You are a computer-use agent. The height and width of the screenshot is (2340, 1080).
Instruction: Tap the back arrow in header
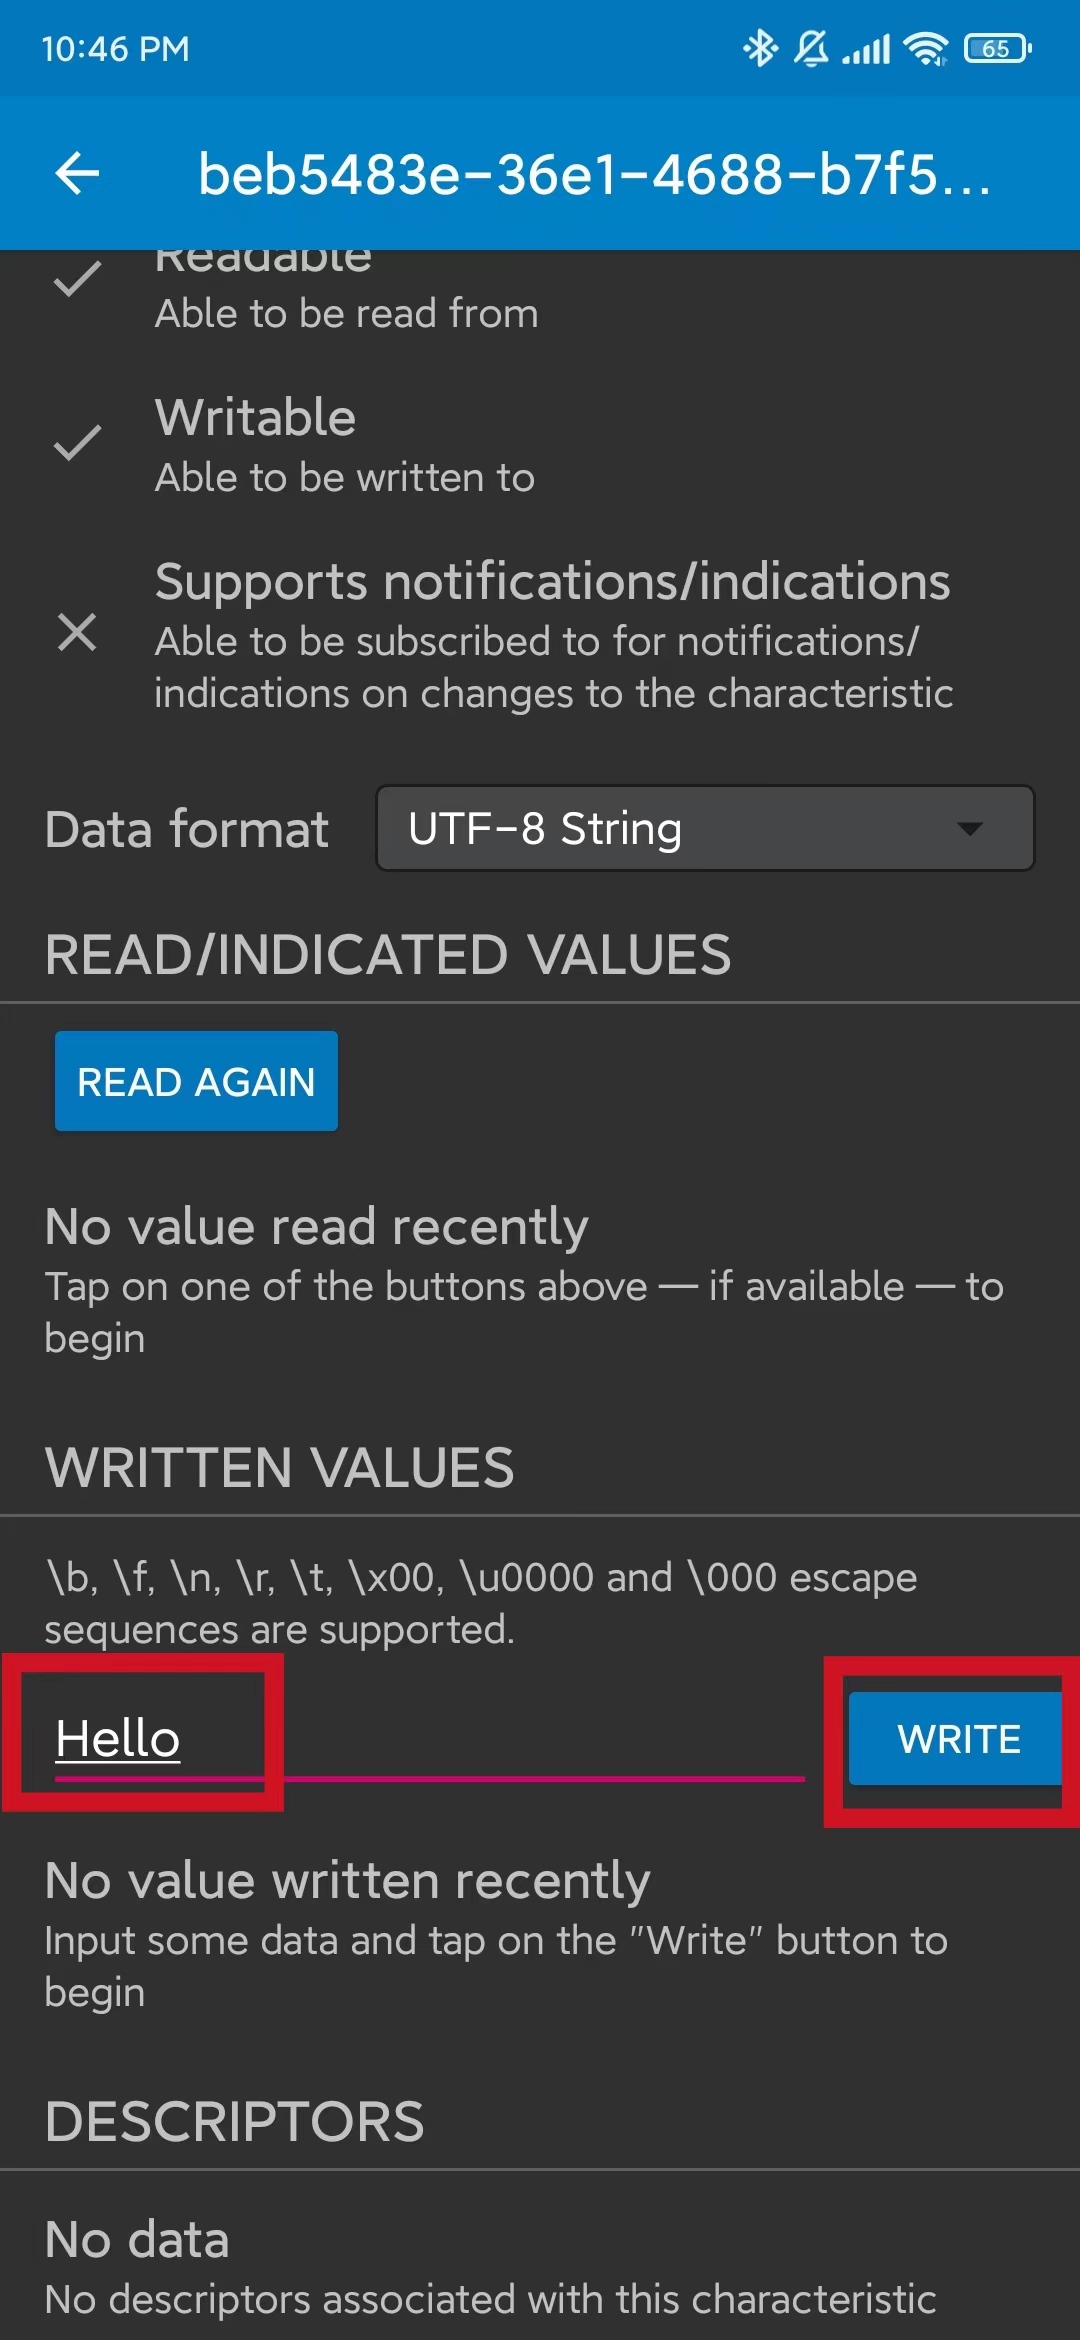click(77, 173)
